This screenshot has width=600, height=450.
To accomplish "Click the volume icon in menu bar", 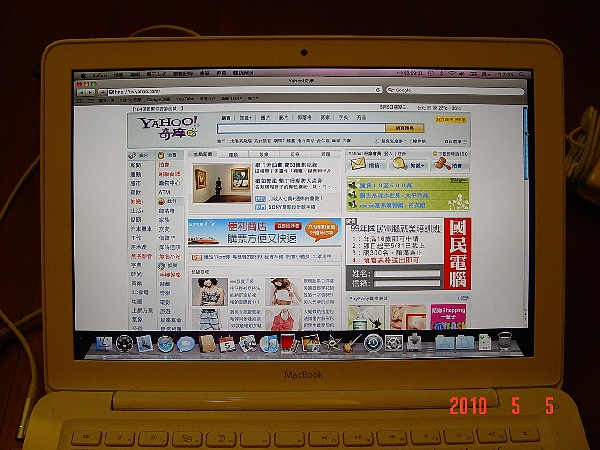I will (462, 73).
